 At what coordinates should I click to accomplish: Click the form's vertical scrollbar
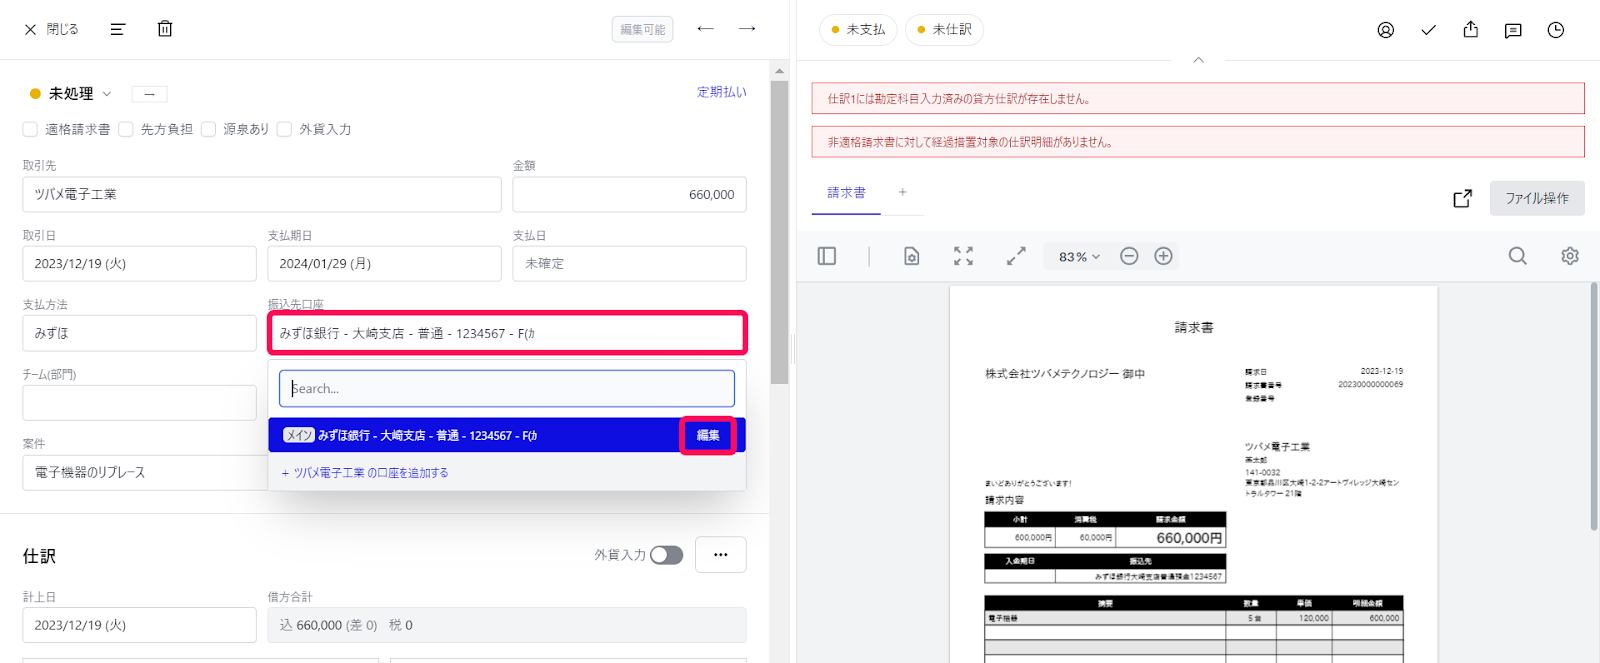[x=779, y=231]
